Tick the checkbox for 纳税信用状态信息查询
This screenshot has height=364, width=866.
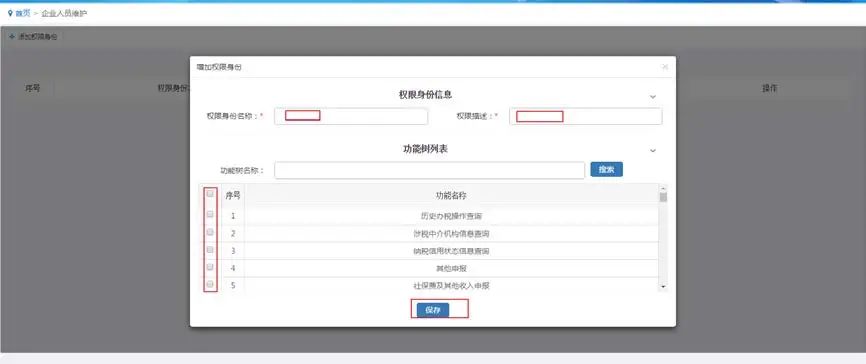(x=210, y=250)
